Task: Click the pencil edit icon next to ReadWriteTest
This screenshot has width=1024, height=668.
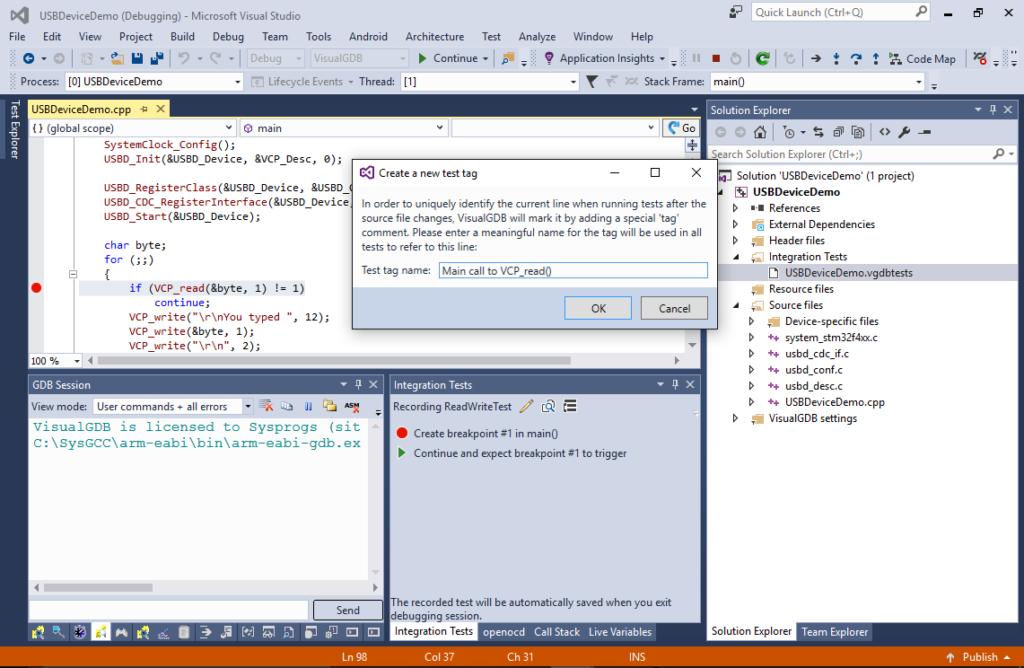Action: 525,406
